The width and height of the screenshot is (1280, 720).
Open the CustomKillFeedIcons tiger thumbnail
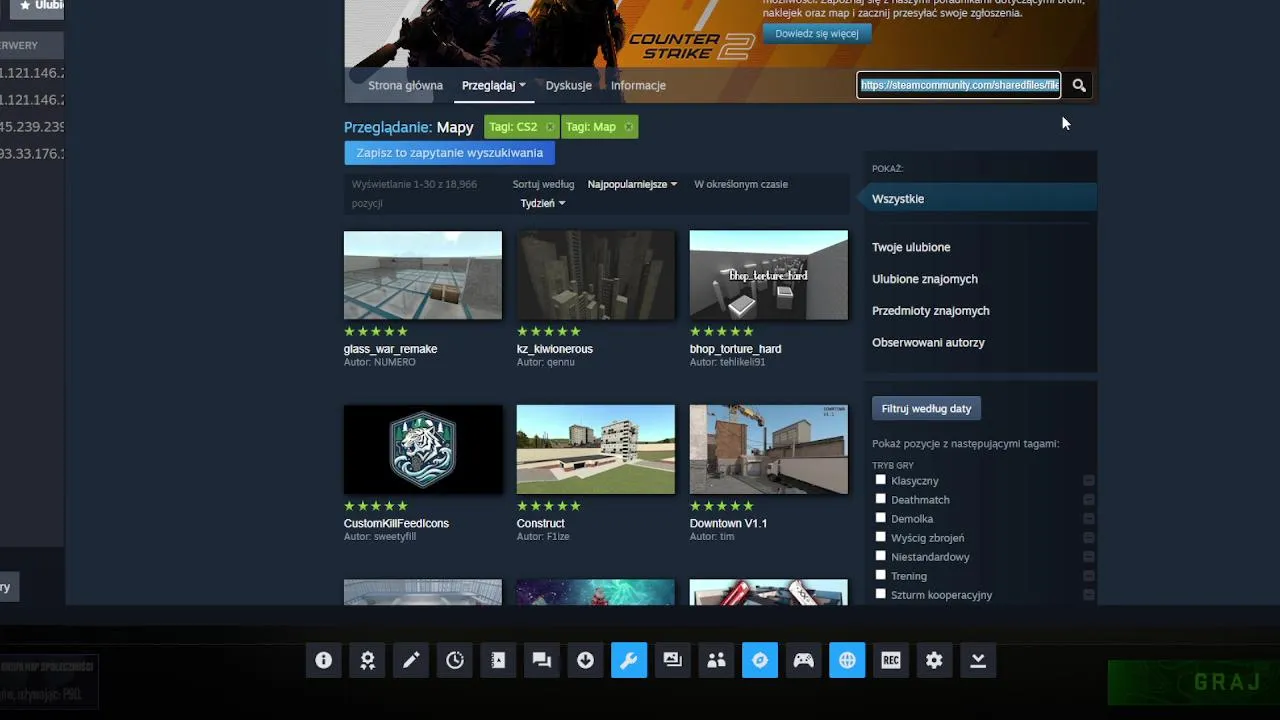pos(423,449)
